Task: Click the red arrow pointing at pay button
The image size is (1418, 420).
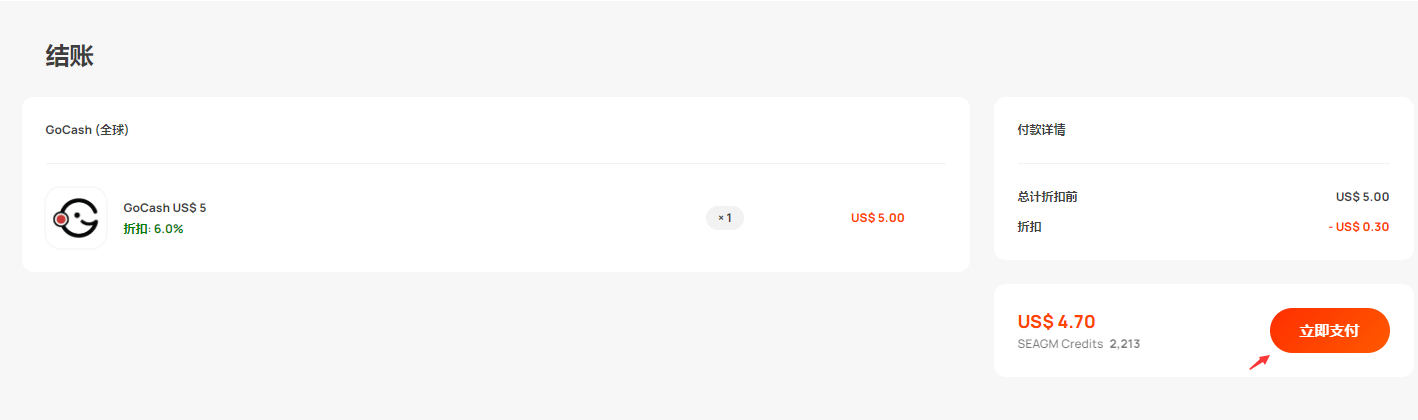Action: (x=1260, y=362)
